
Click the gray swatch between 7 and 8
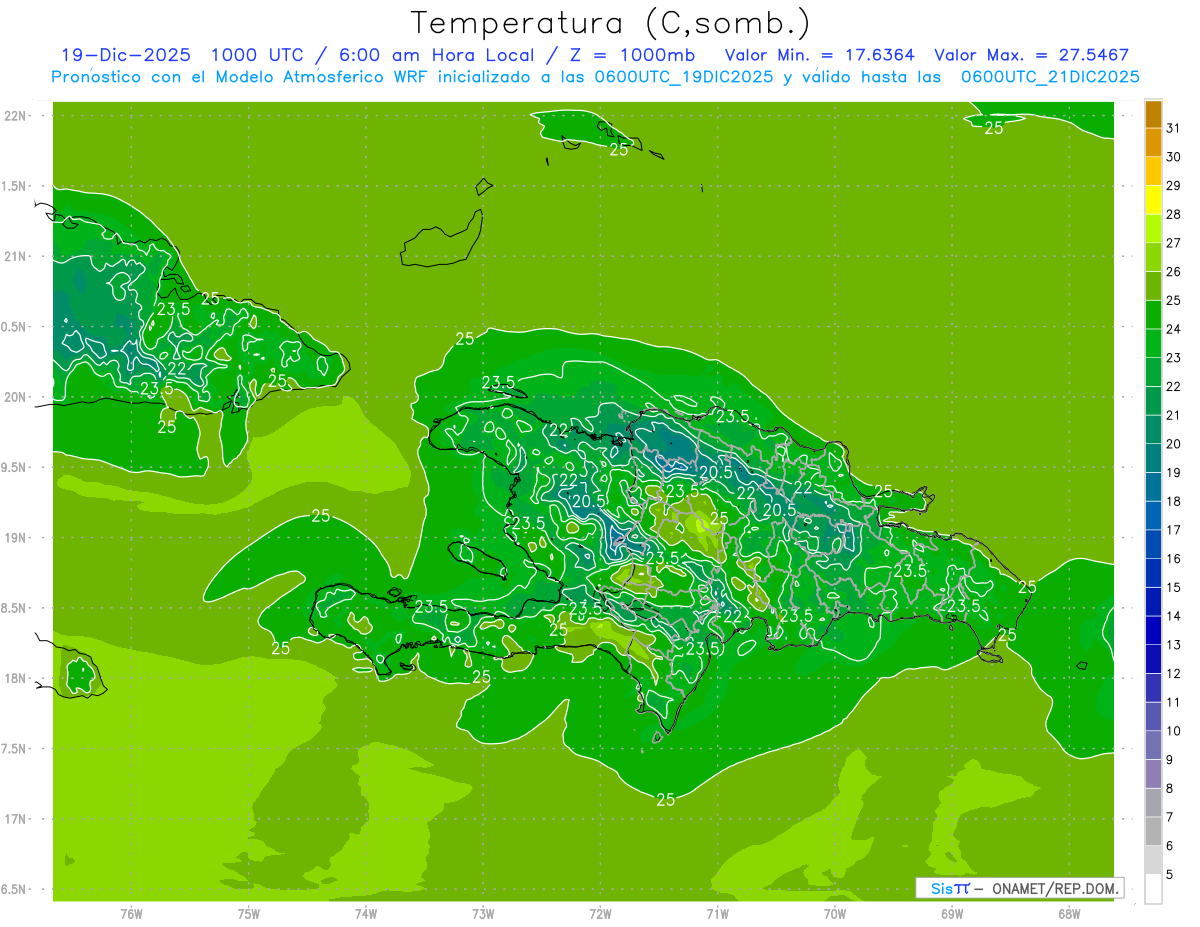(1153, 803)
